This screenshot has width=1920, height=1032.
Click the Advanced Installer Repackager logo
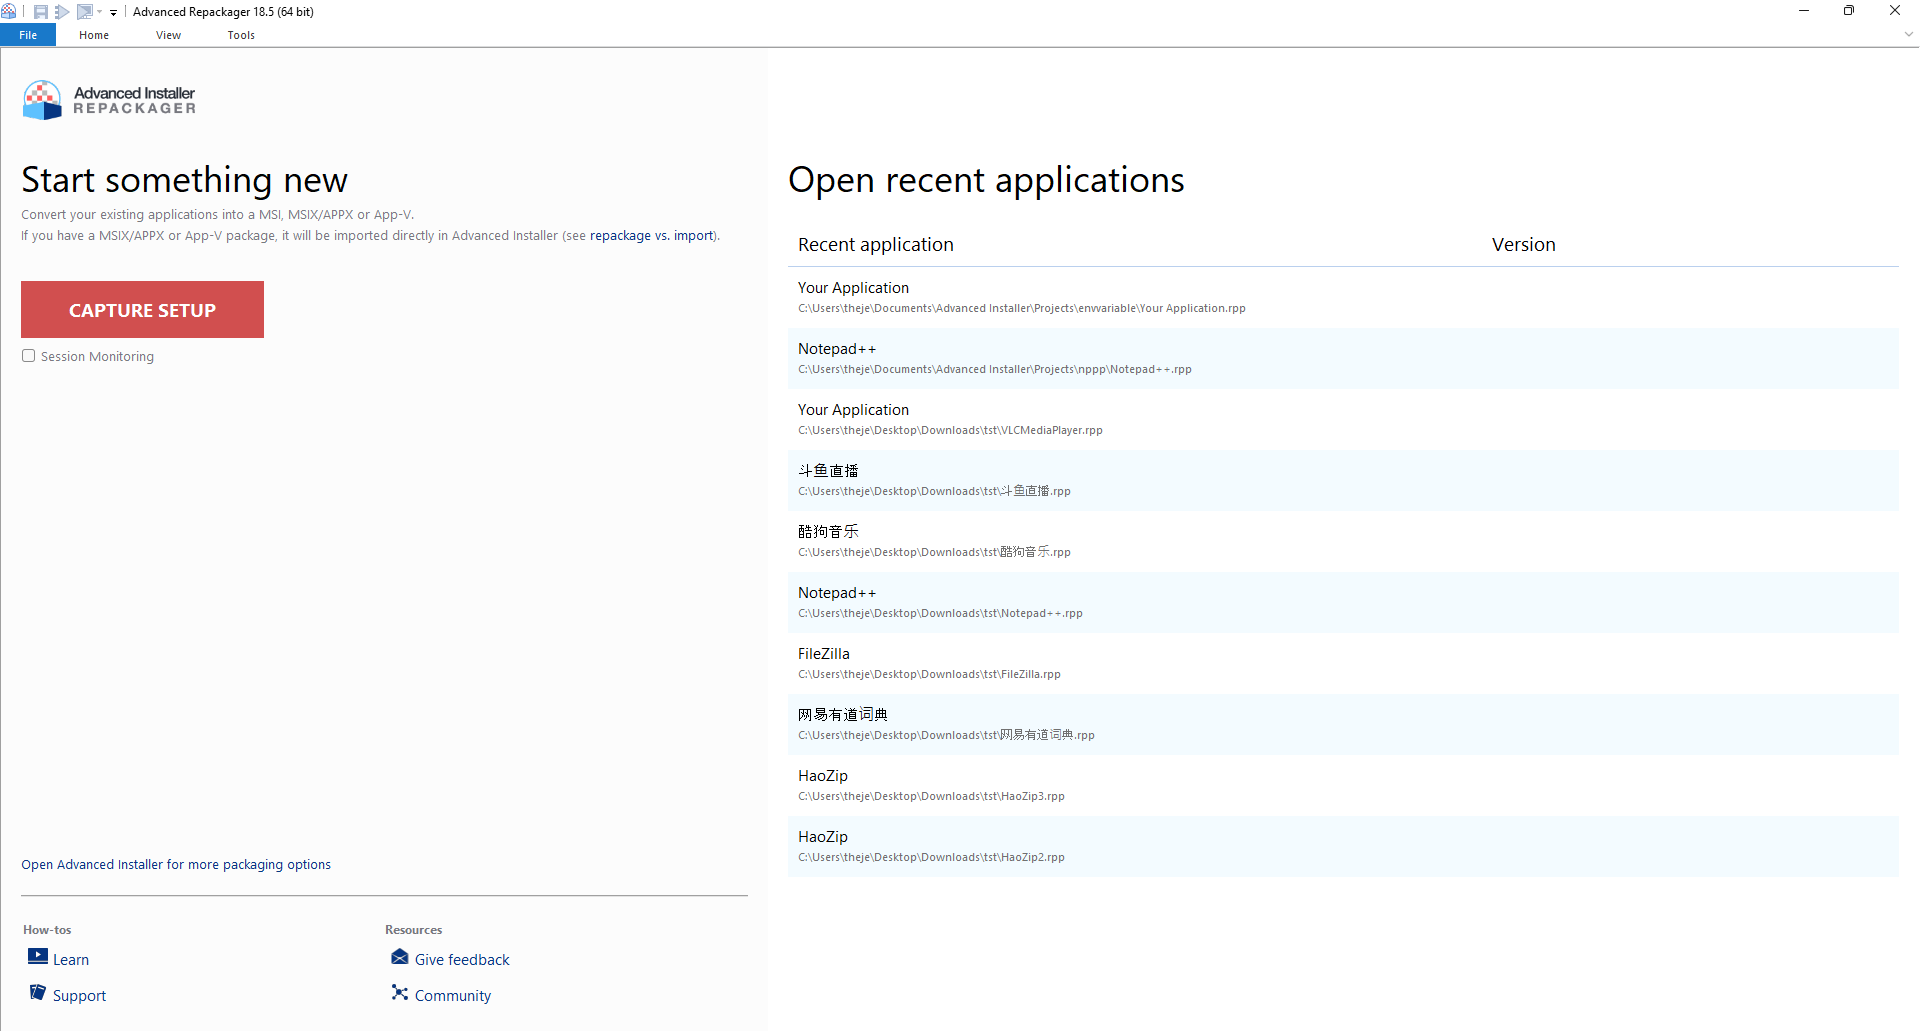click(x=109, y=100)
